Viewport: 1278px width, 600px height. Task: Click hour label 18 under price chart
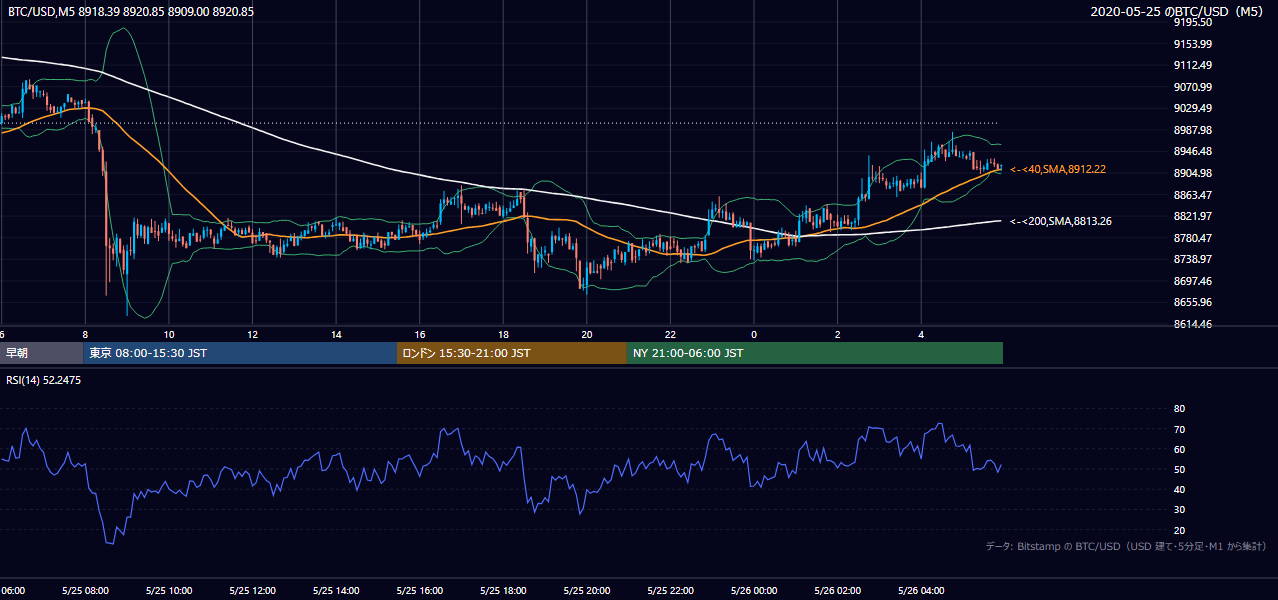click(x=503, y=334)
